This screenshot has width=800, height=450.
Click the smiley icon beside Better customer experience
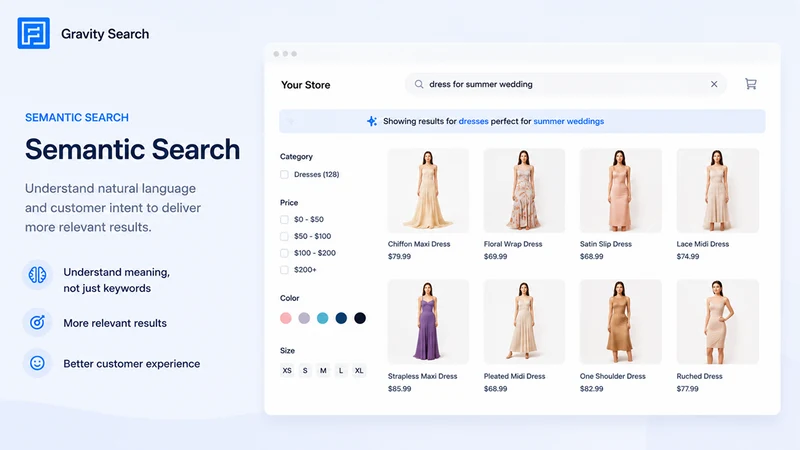point(37,363)
